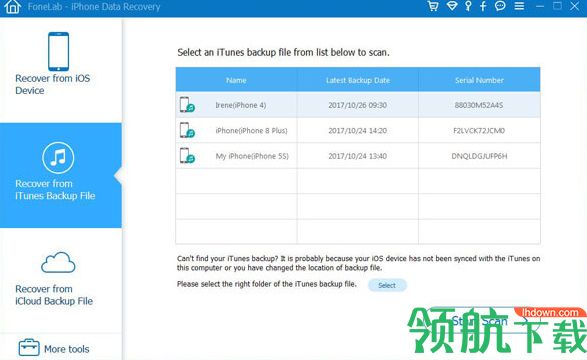
Task: Click serial number F2LVCK72JCM0
Action: click(x=479, y=131)
